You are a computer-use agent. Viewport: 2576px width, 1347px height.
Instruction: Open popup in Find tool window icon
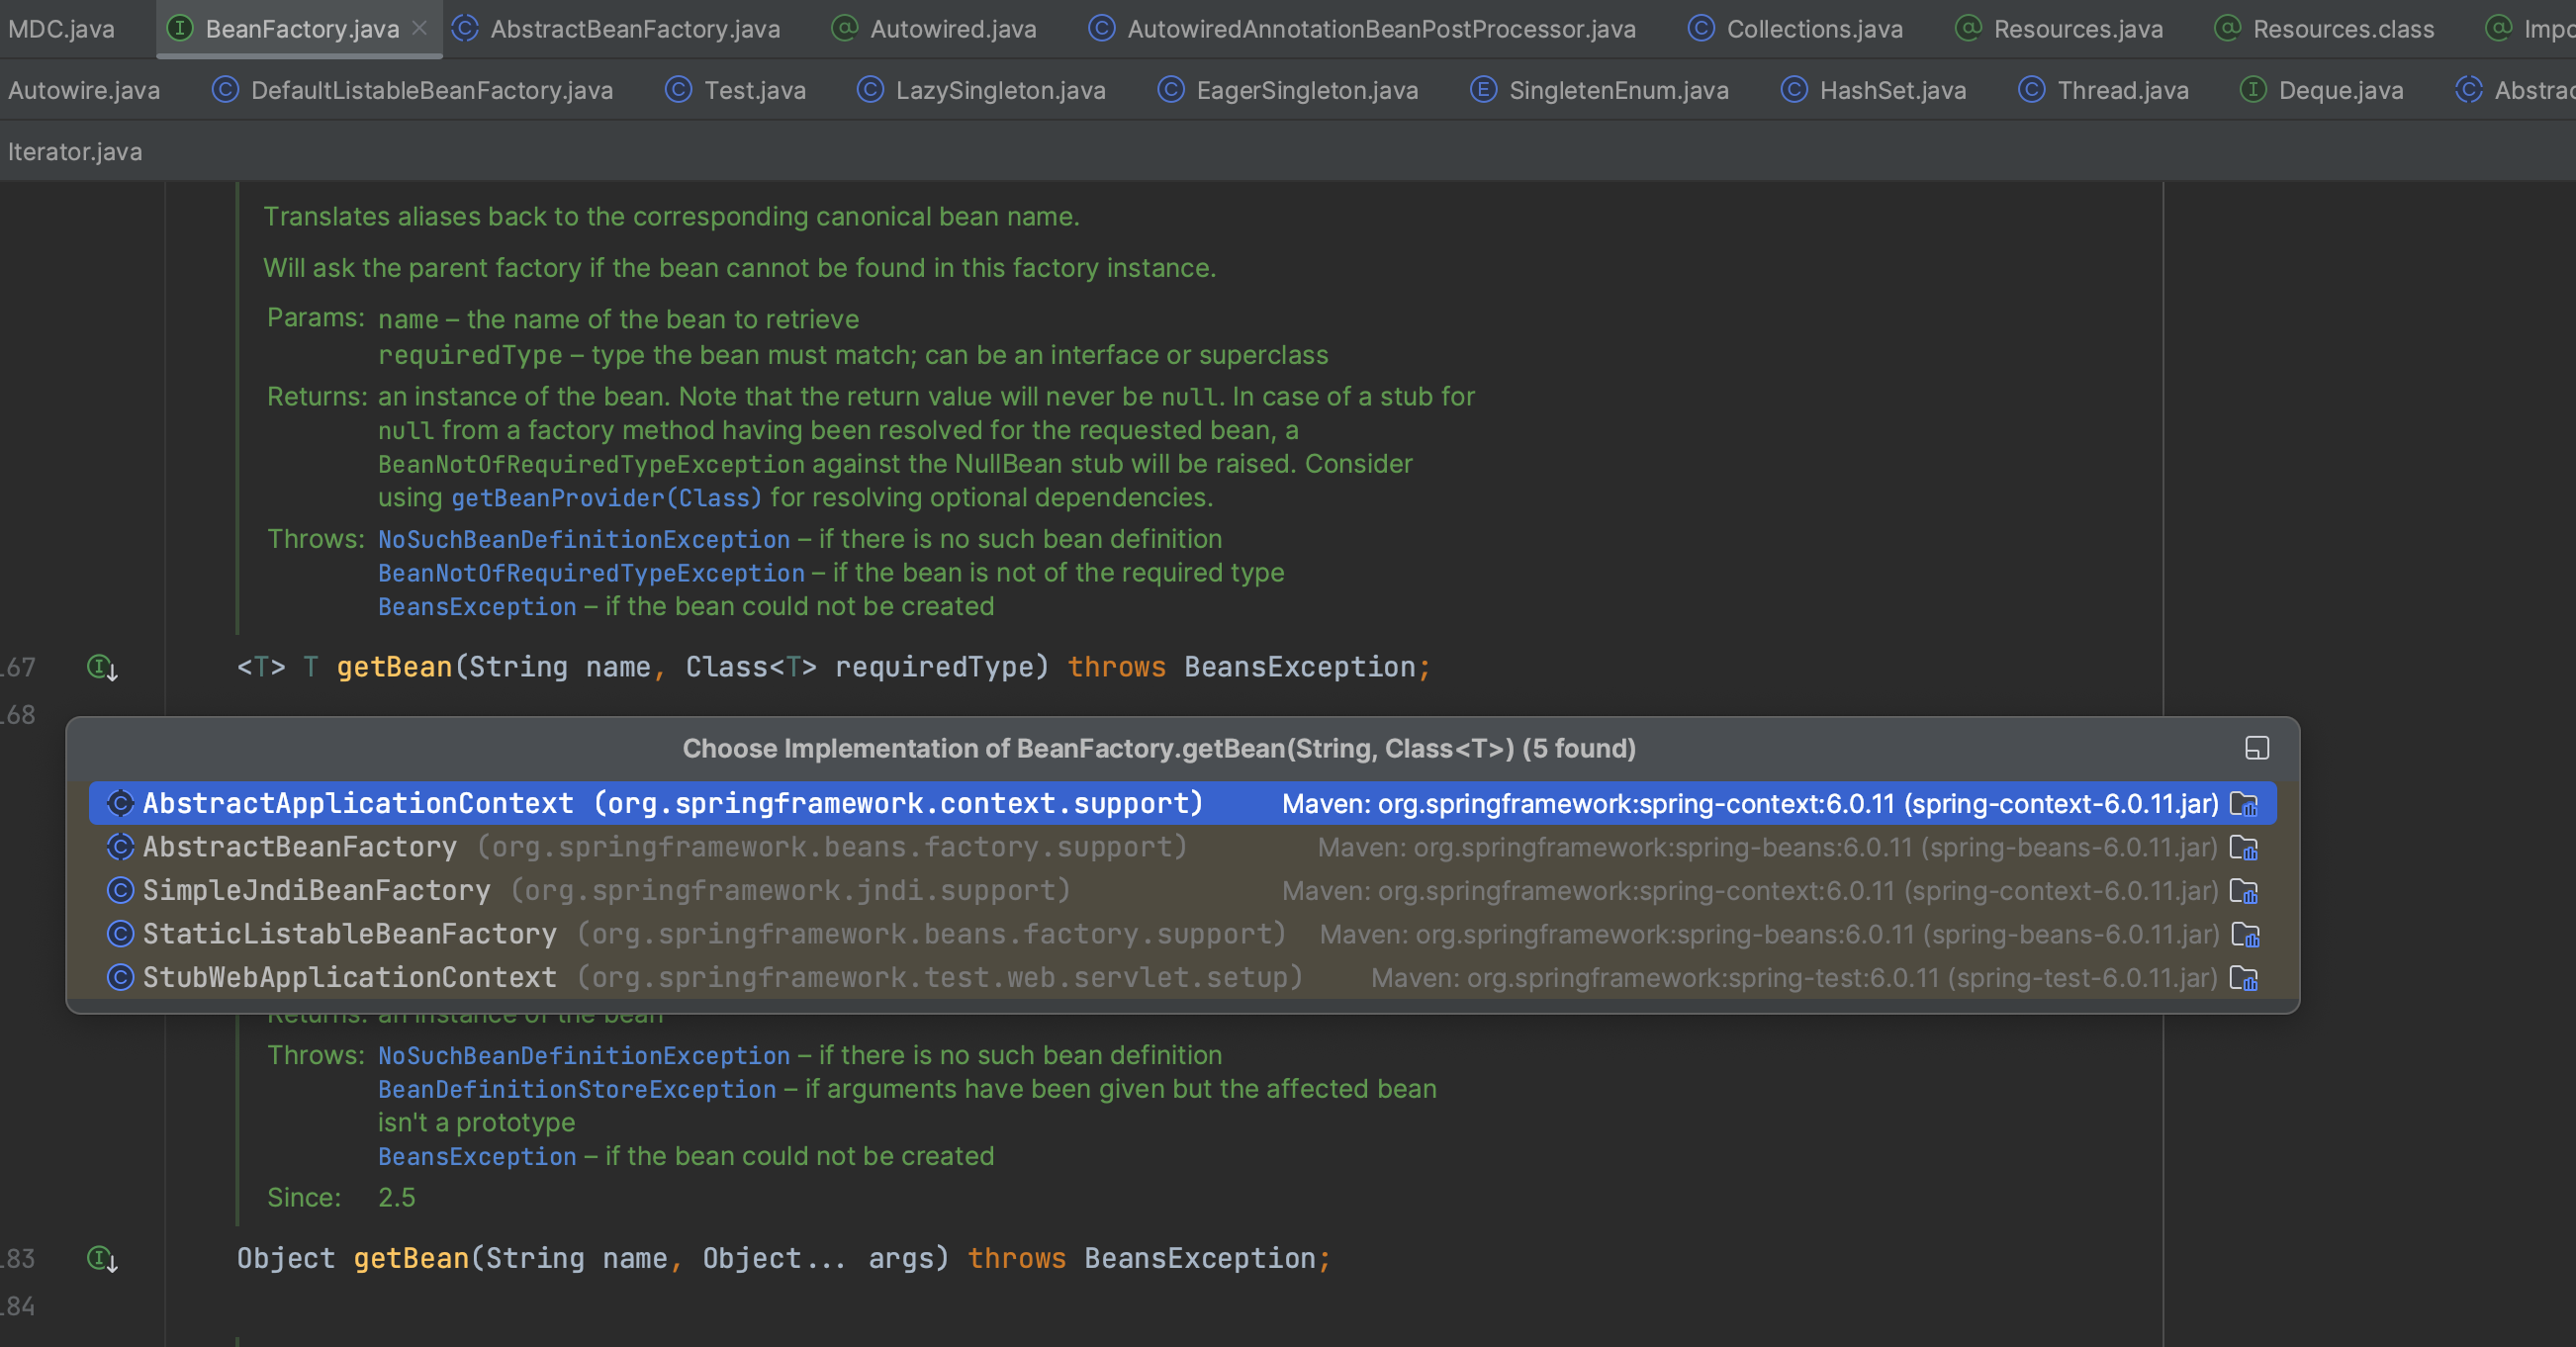pyautogui.click(x=2256, y=748)
